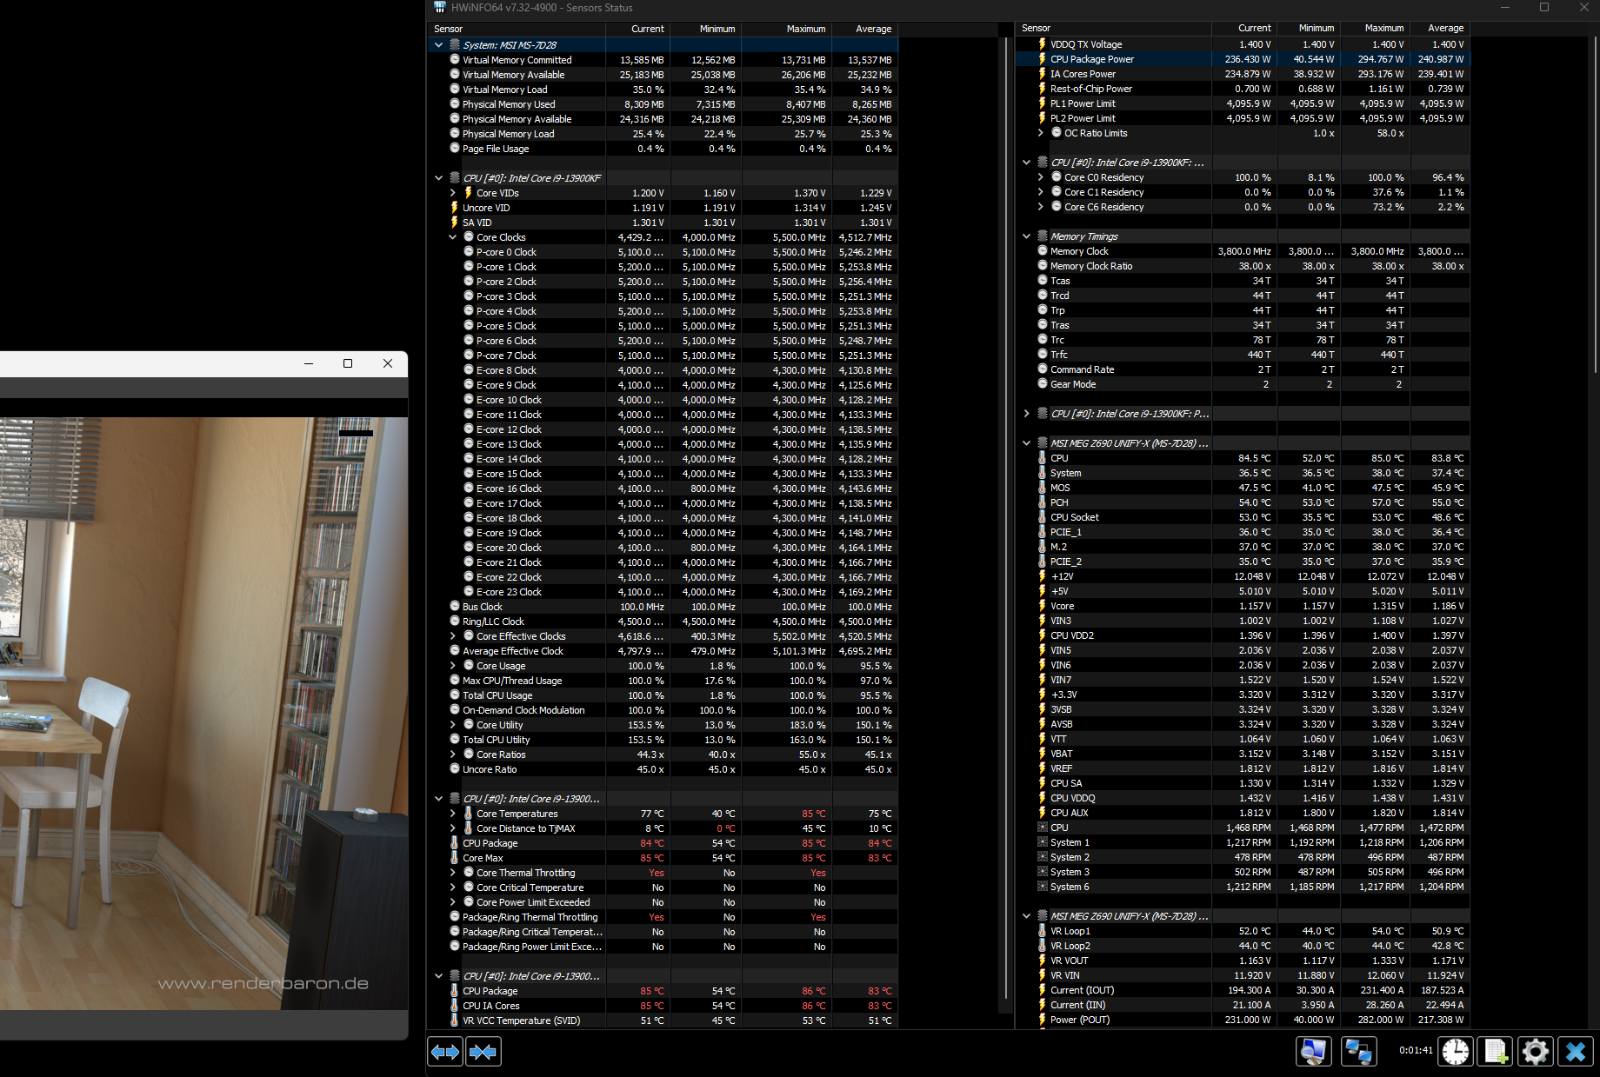Start logging with the sheet plus icon

[x=1496, y=1051]
